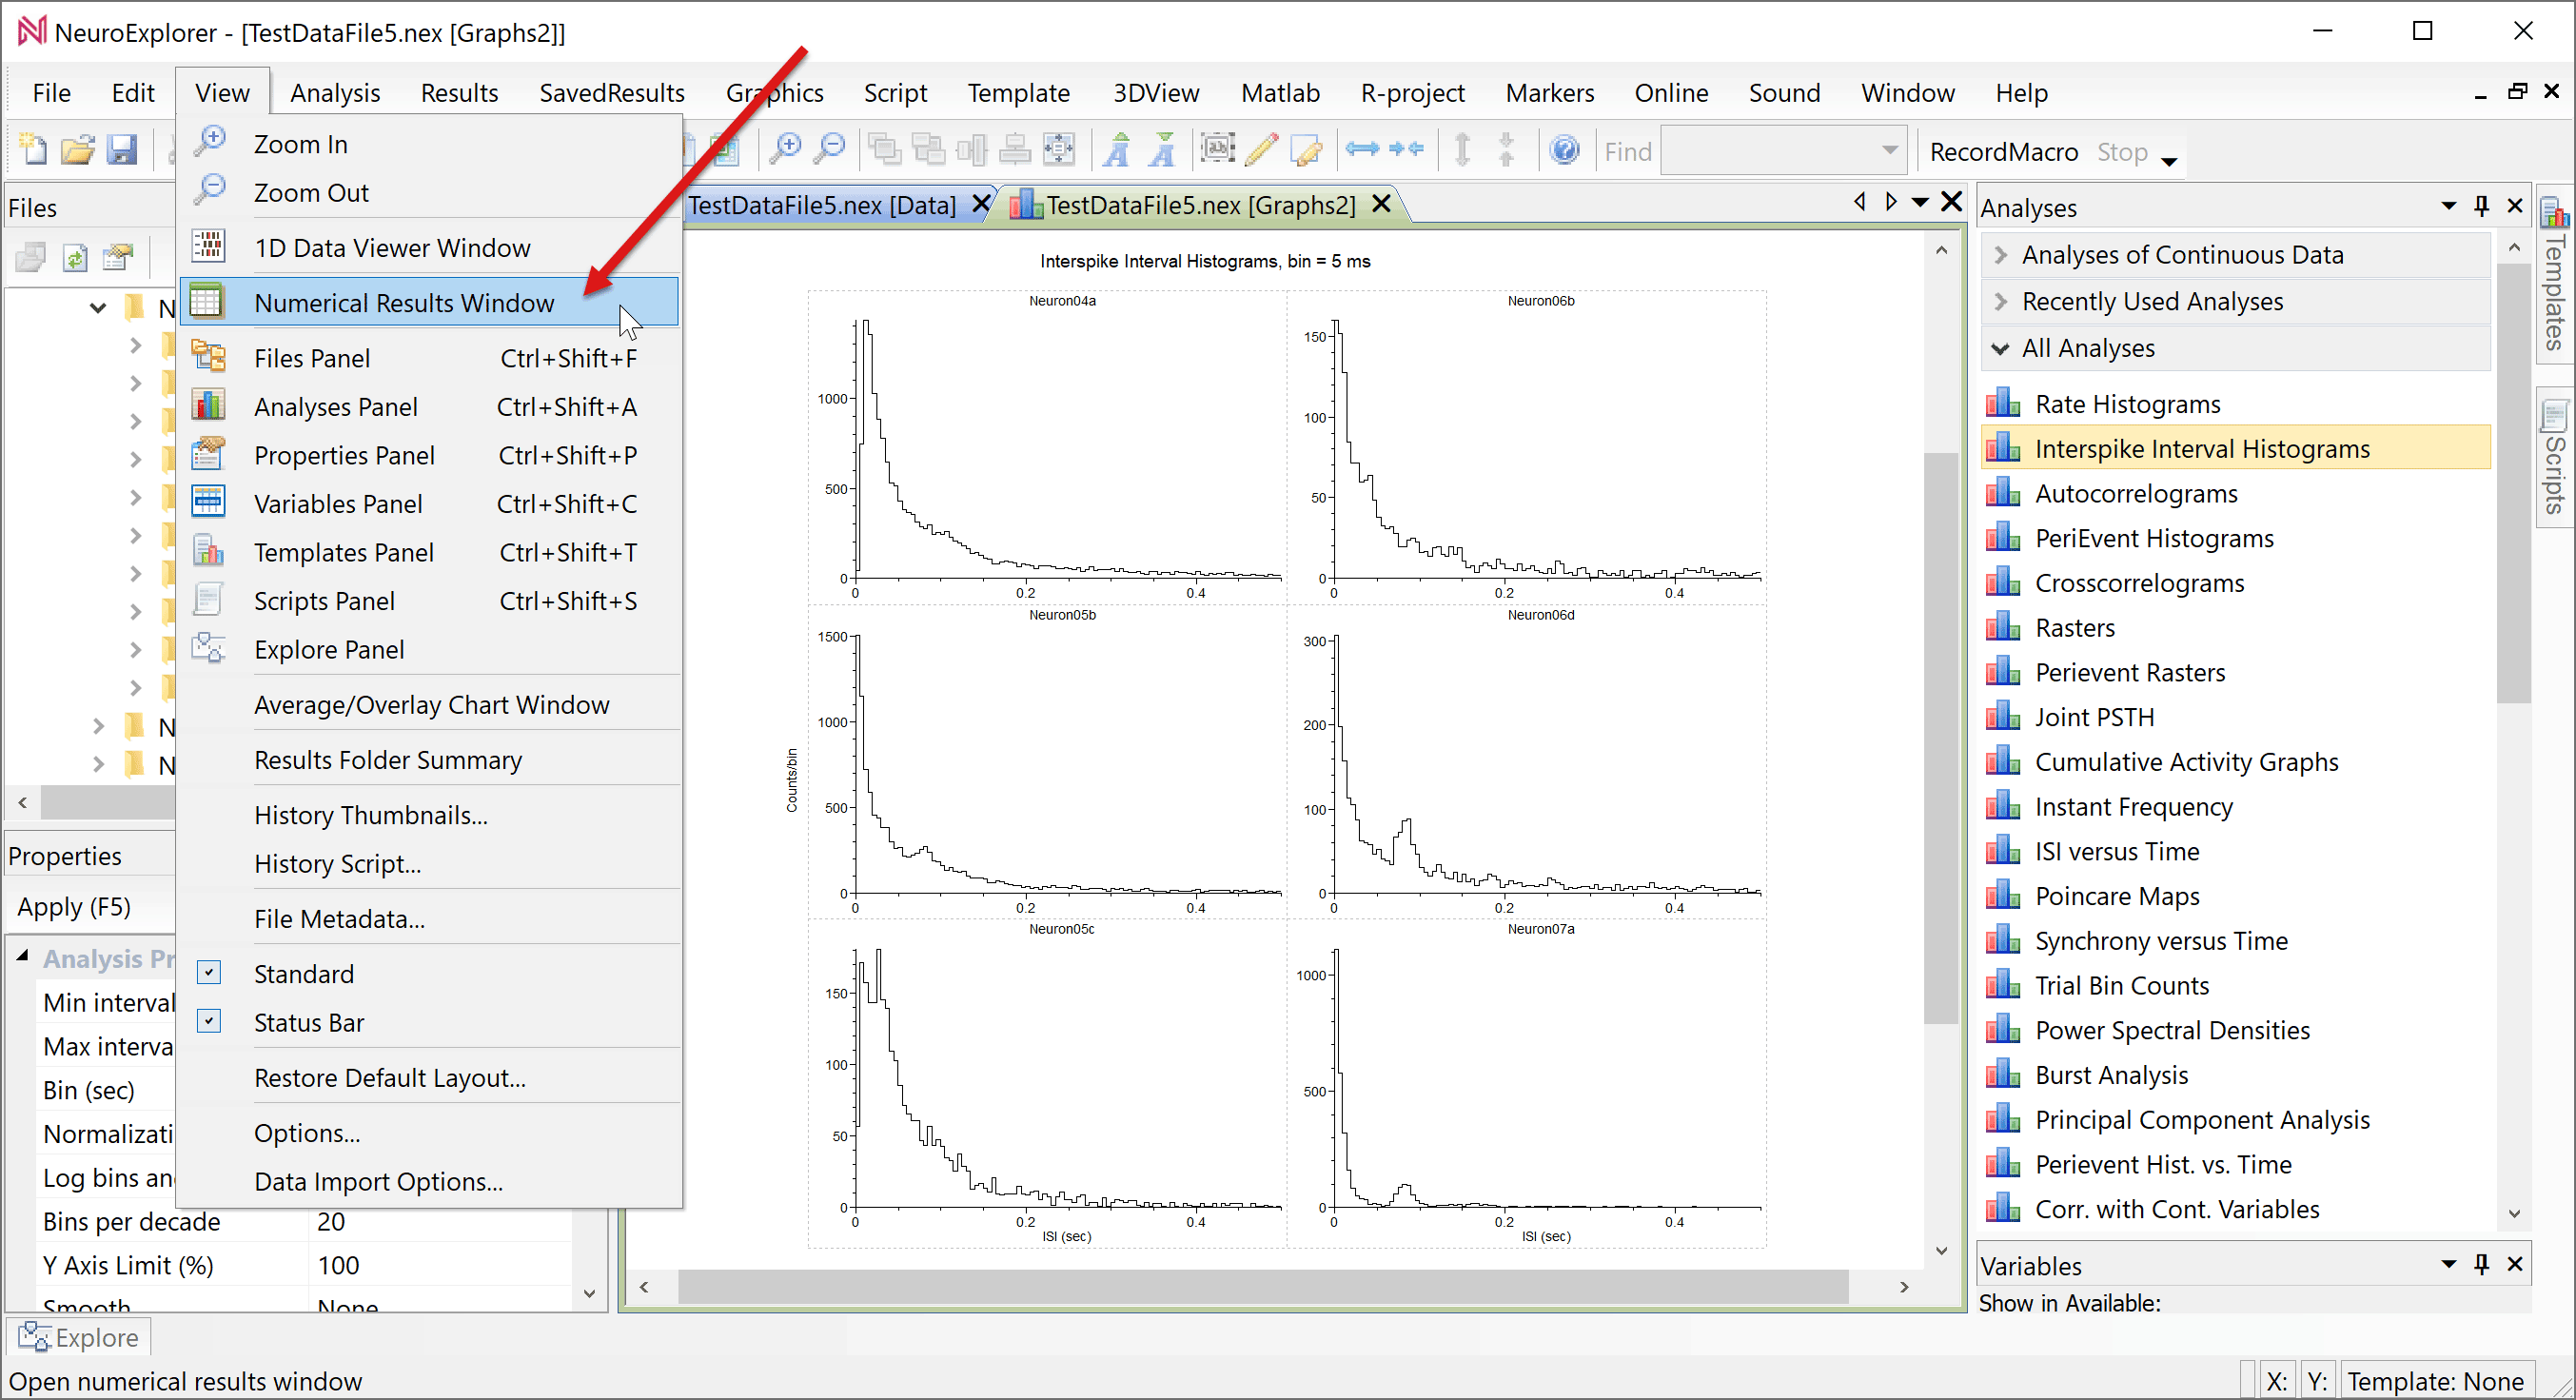
Task: Open the Scripts side tab icon
Action: coord(2554,414)
